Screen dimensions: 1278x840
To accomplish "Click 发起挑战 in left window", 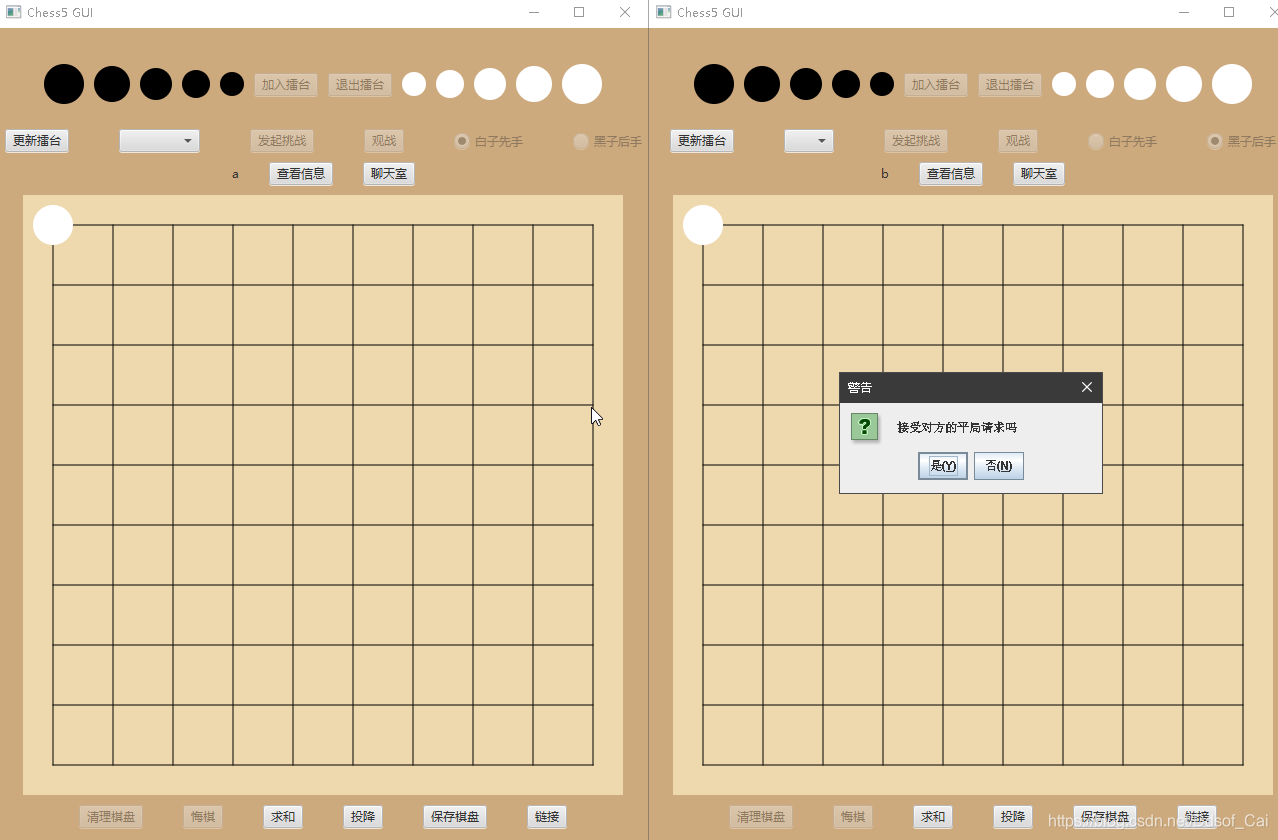I will pyautogui.click(x=282, y=141).
